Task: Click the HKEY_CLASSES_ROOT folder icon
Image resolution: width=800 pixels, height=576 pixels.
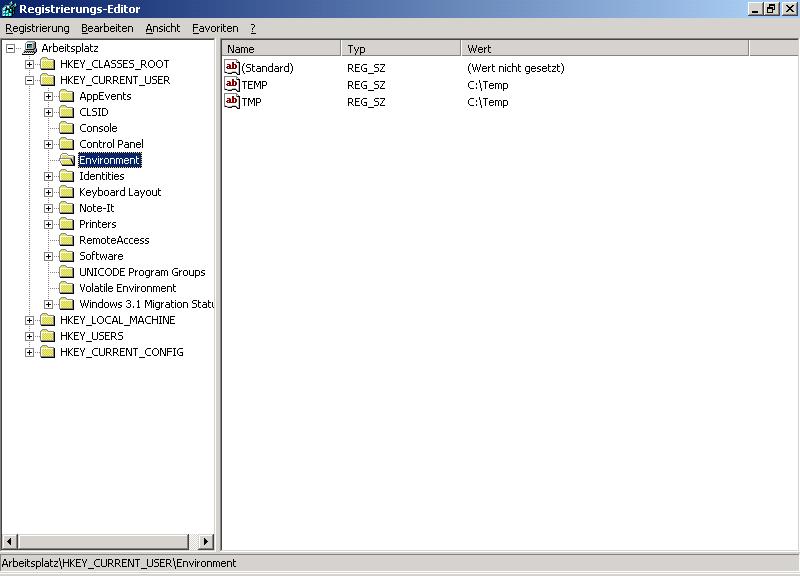Action: click(x=48, y=64)
